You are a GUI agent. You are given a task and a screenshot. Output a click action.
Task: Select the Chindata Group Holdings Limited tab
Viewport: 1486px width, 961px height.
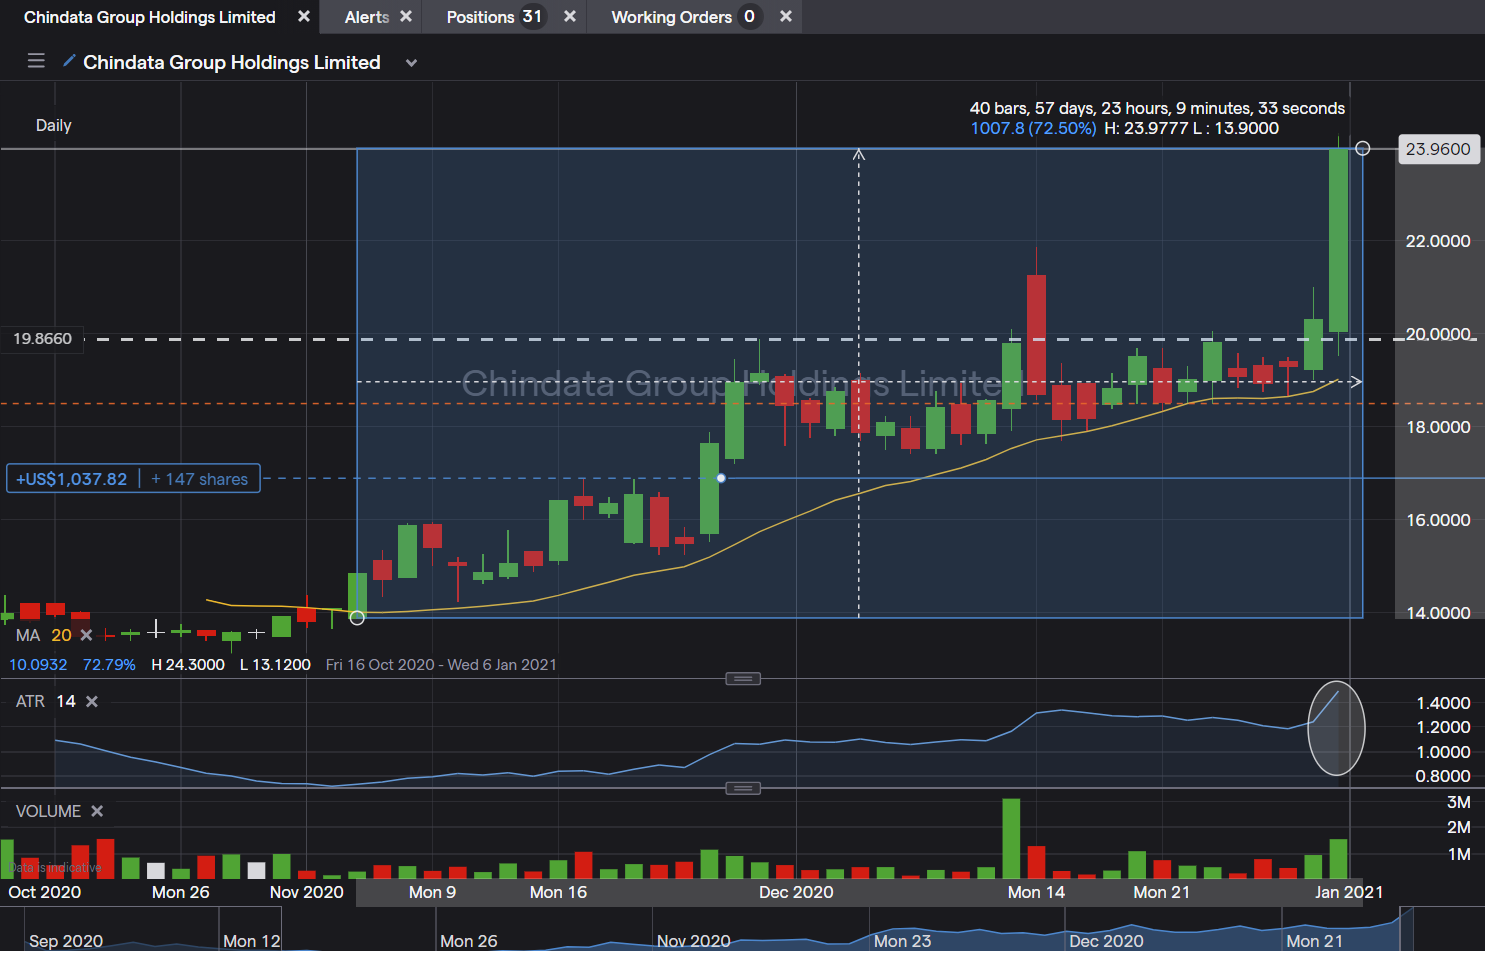150,17
